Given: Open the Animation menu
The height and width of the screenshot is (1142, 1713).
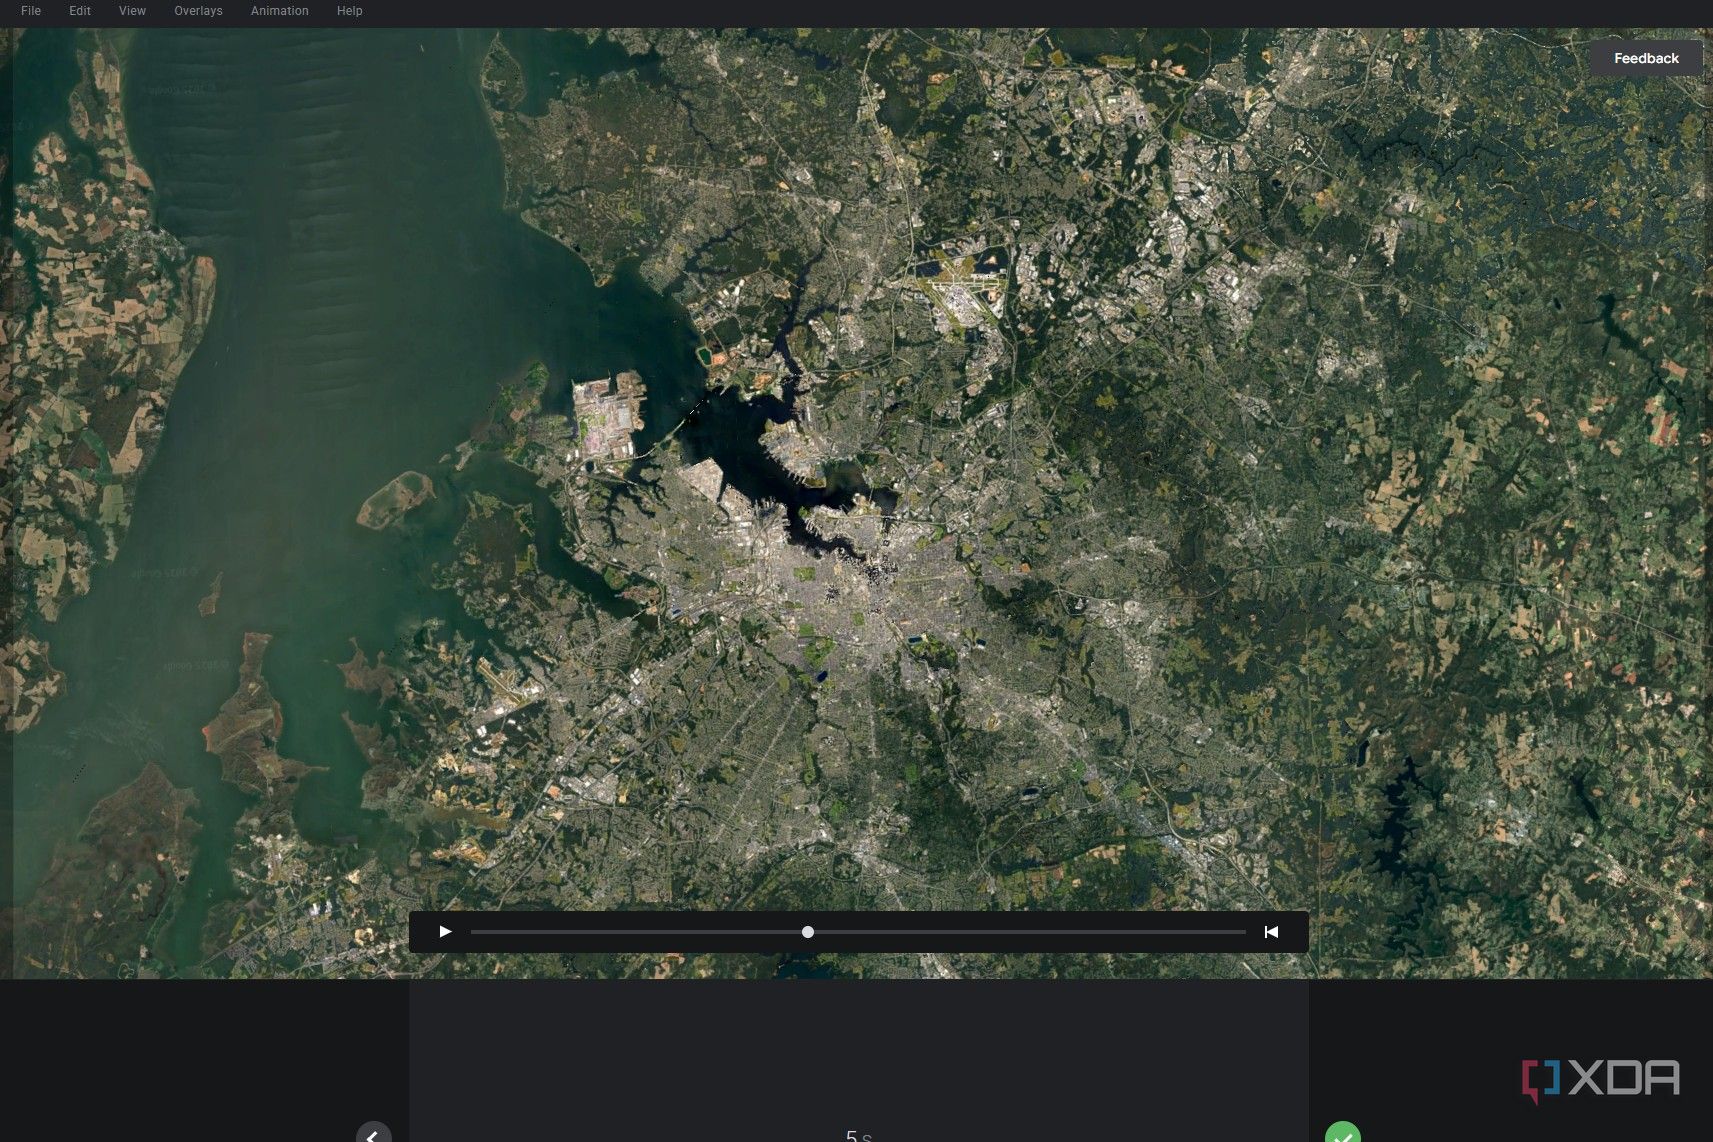Looking at the screenshot, I should (280, 11).
